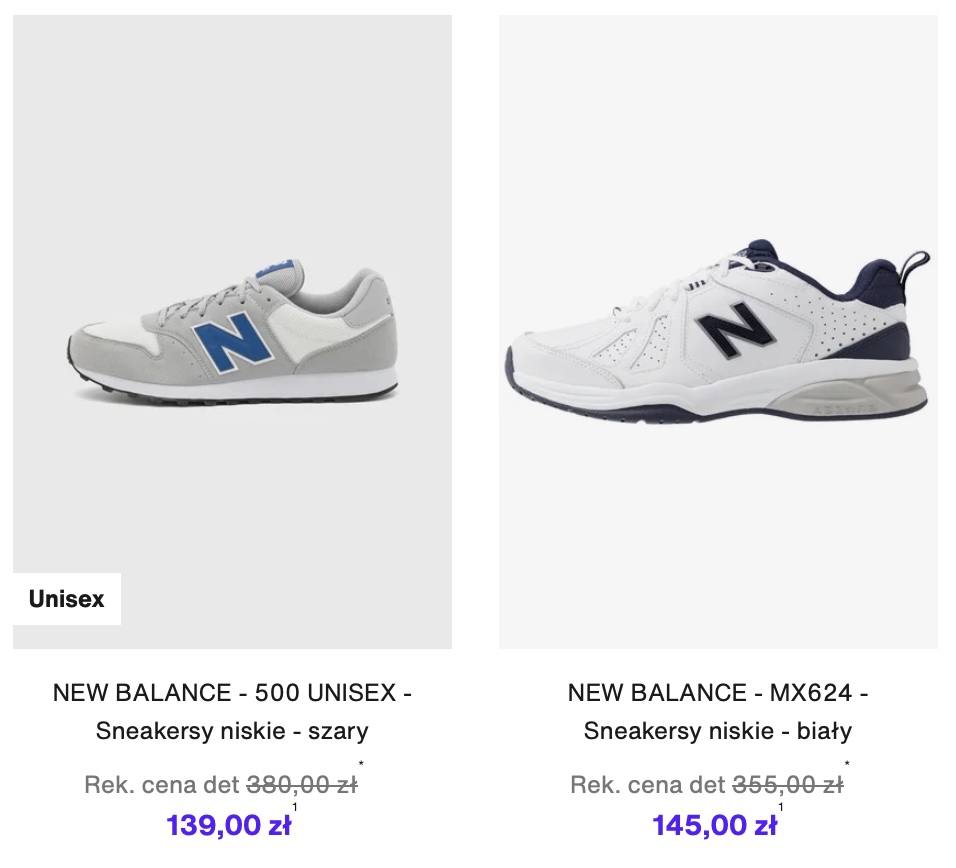Open the NEW BALANCE - 500 UNISEX title link
The height and width of the screenshot is (868, 956).
pyautogui.click(x=232, y=692)
